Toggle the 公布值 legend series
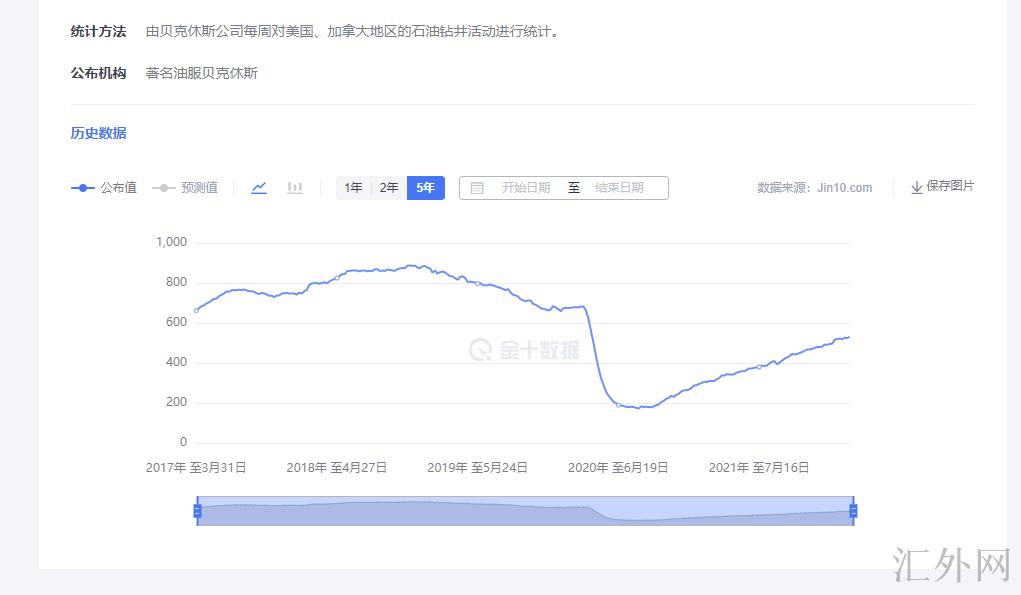 [x=104, y=187]
